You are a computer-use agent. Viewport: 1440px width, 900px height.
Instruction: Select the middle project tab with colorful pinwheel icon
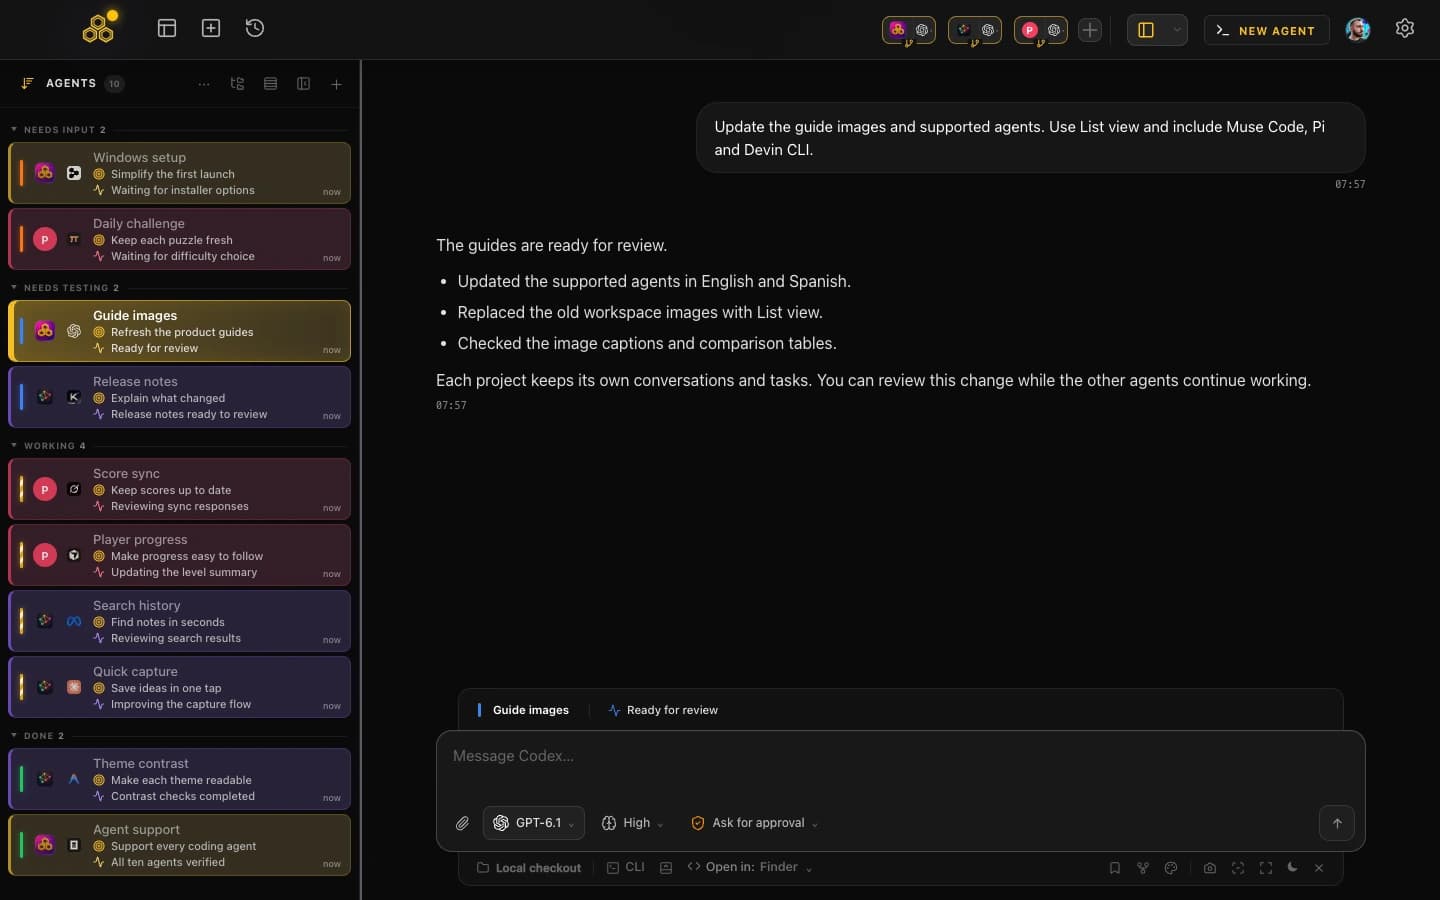pyautogui.click(x=975, y=30)
